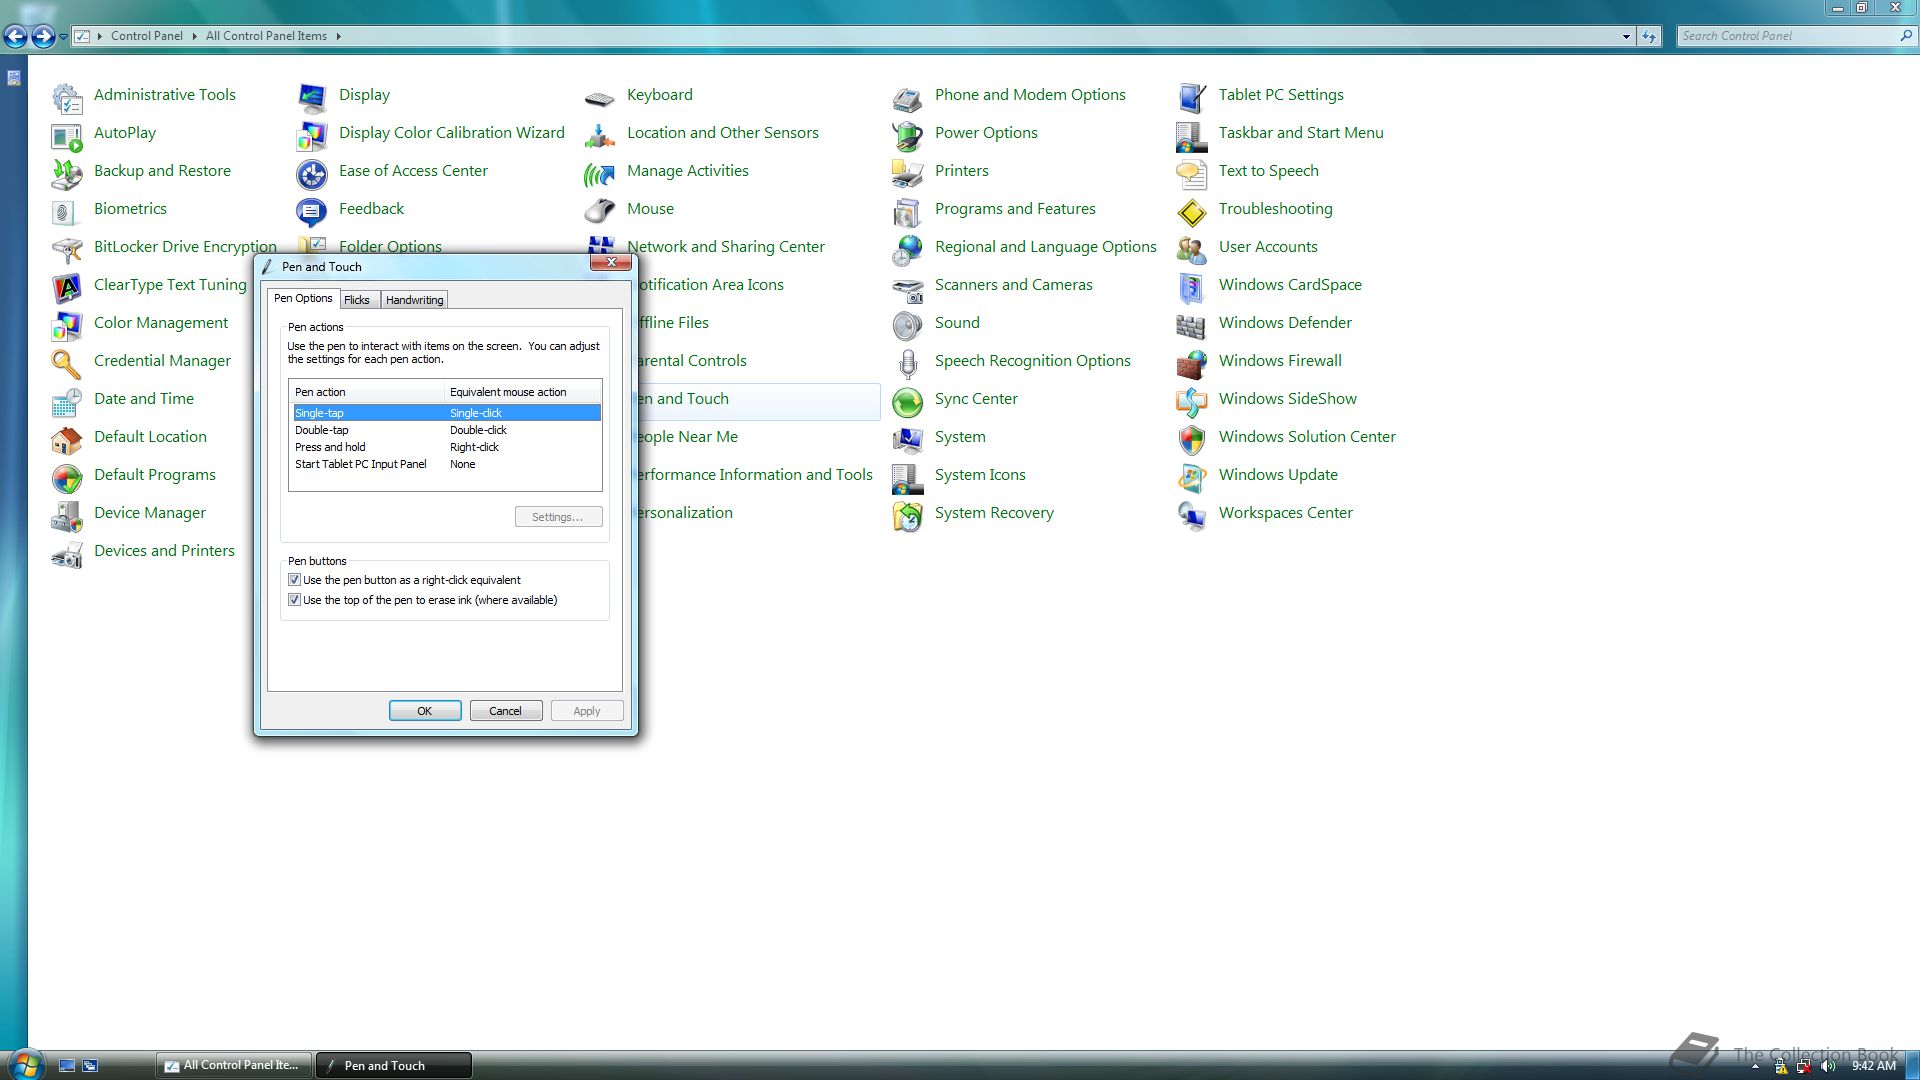Select the Single-tap pen action row

click(446, 413)
